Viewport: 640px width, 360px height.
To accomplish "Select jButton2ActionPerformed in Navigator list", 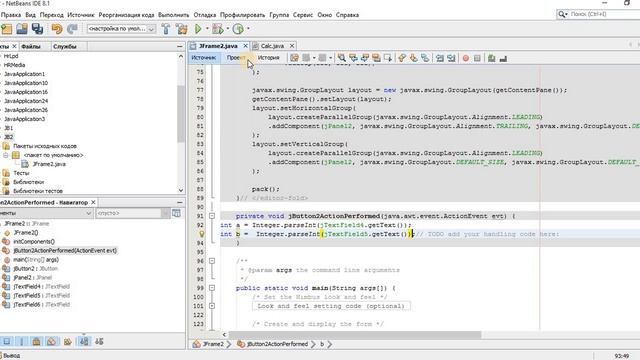I will (x=64, y=251).
